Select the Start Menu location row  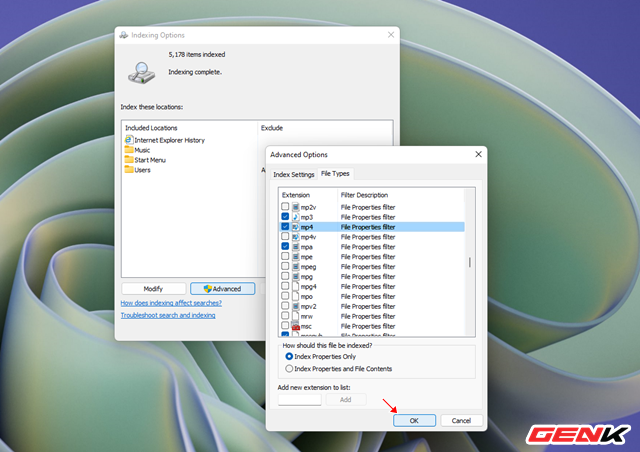[145, 160]
